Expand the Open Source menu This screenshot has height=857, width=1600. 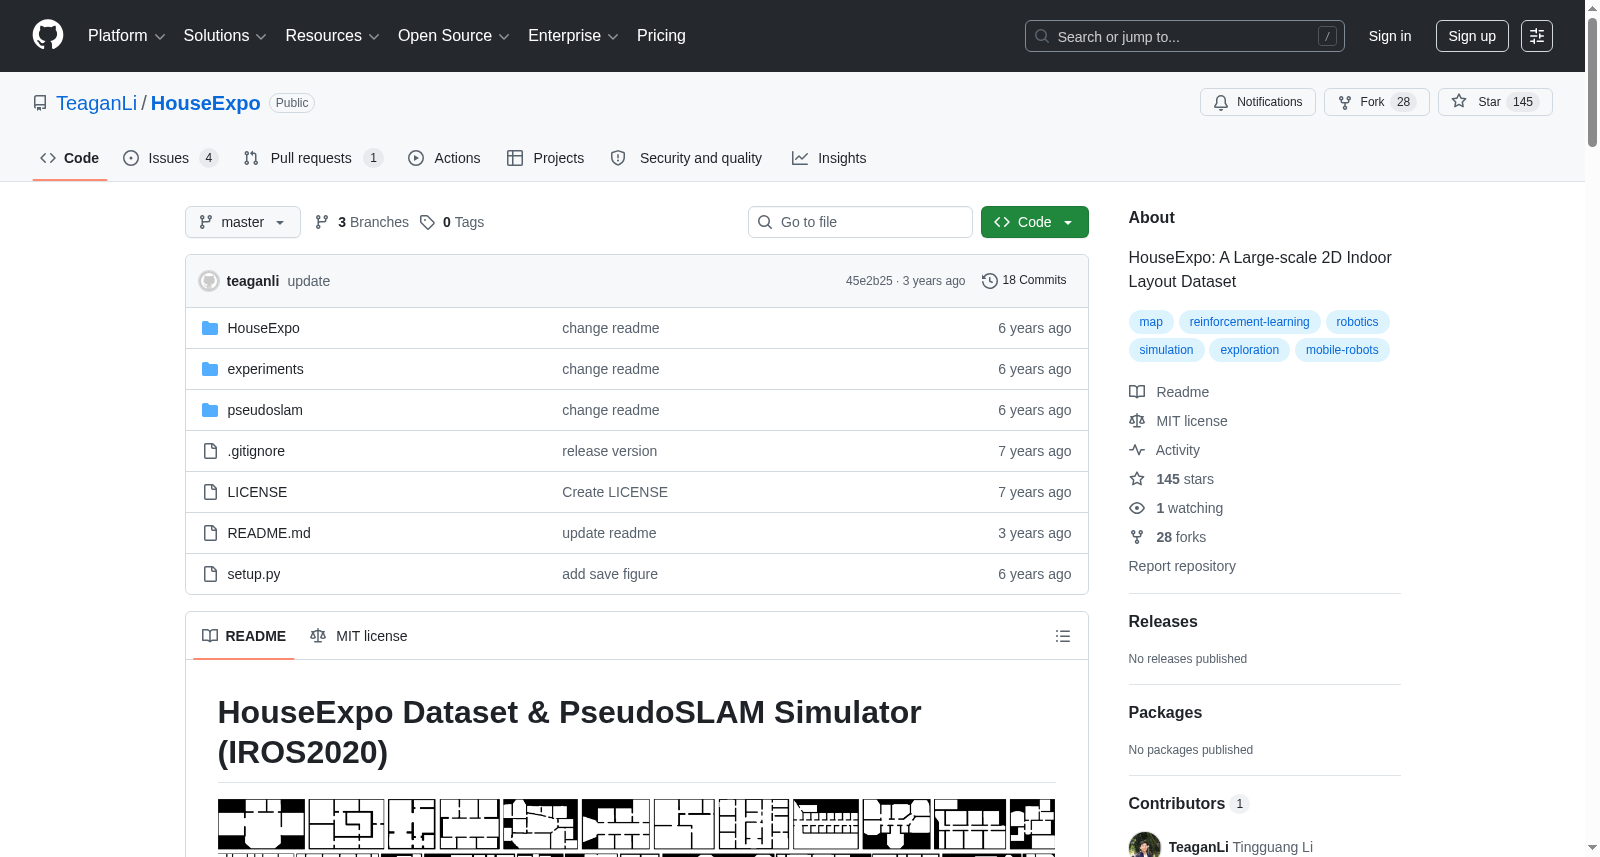(454, 36)
